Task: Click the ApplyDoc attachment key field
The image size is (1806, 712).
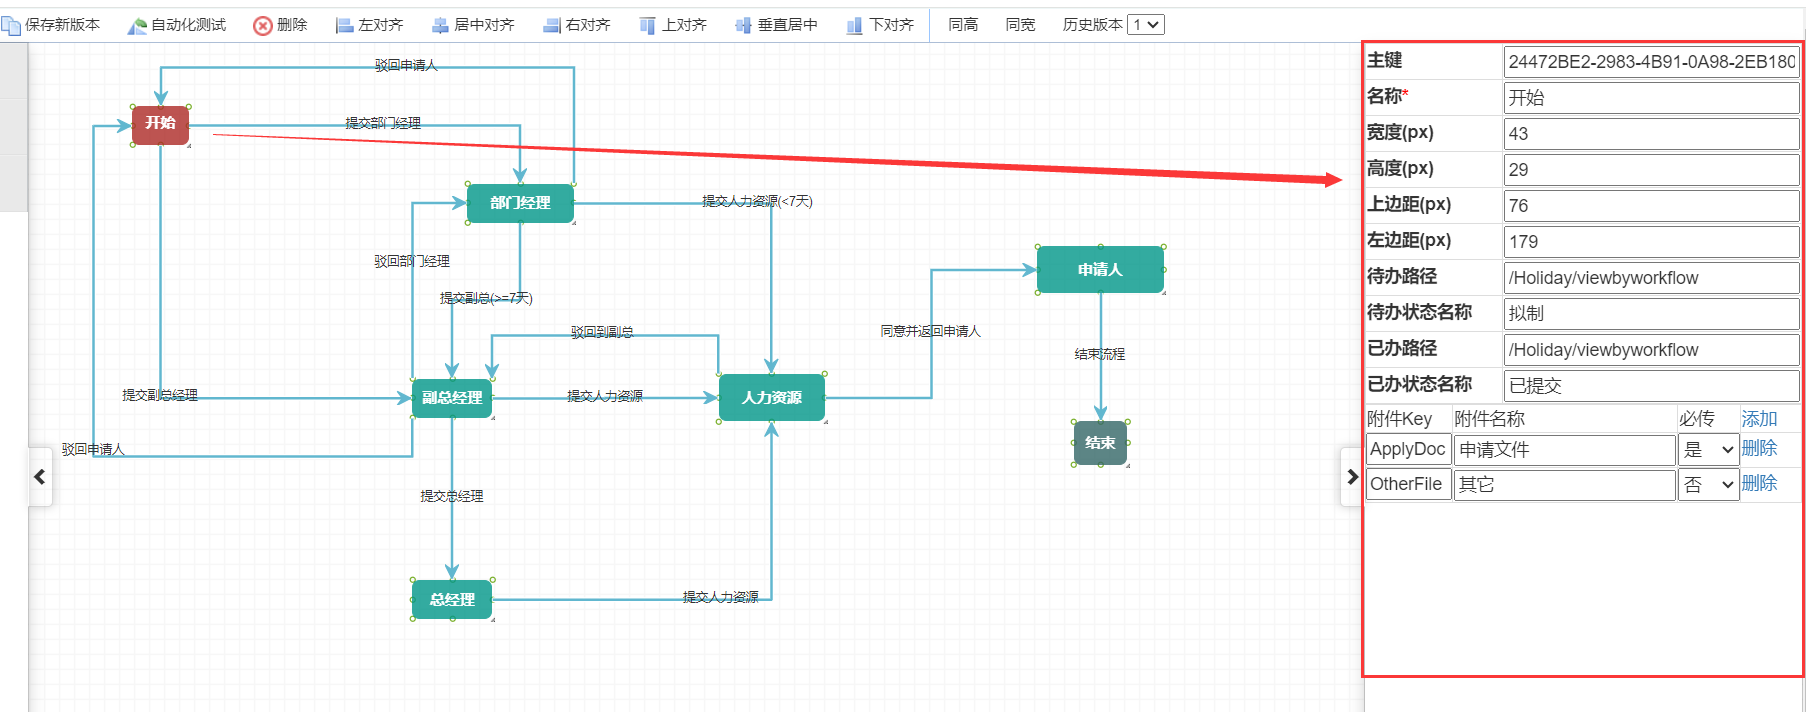Action: coord(1408,450)
